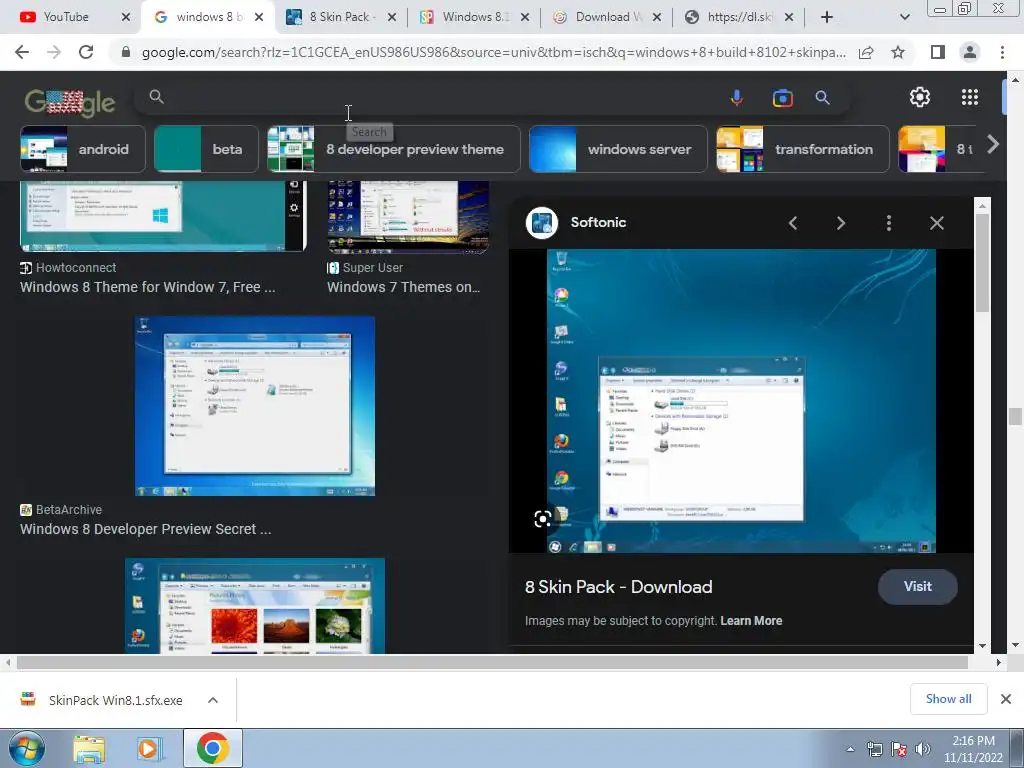The height and width of the screenshot is (768, 1024).
Task: Click the Softonic site logo
Action: (542, 223)
